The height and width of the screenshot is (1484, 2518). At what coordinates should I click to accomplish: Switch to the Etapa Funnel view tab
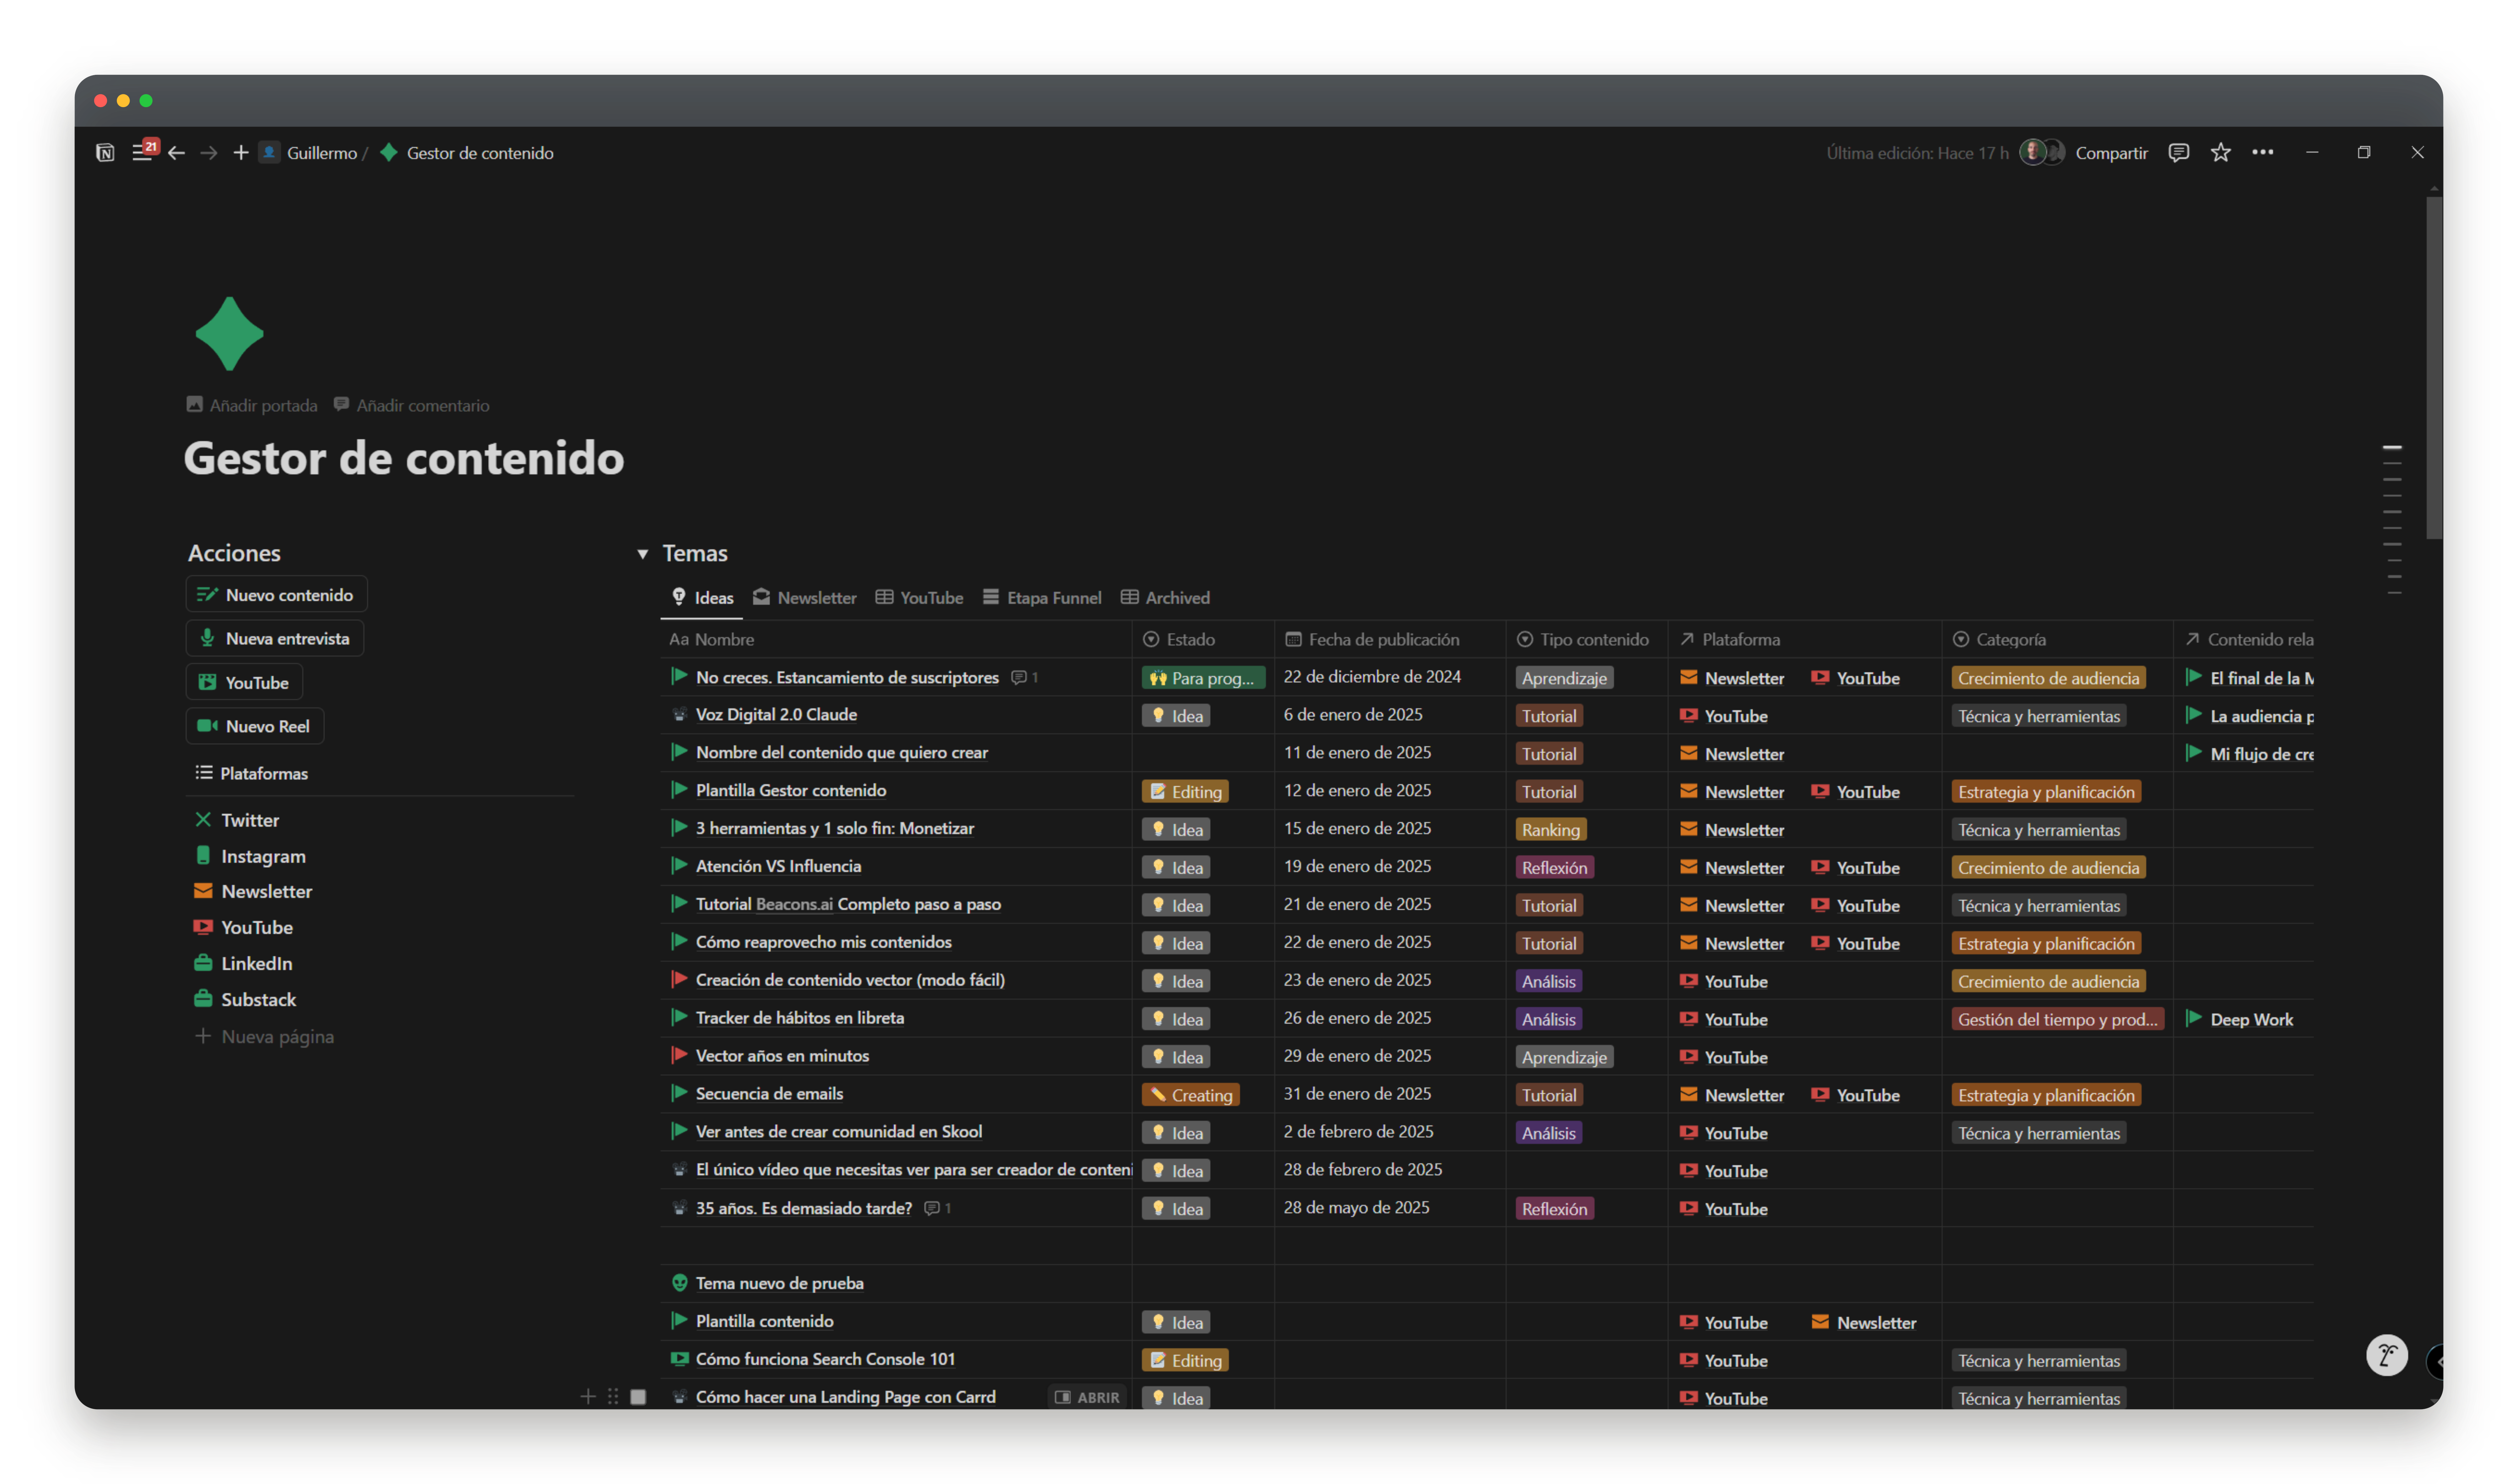1042,598
